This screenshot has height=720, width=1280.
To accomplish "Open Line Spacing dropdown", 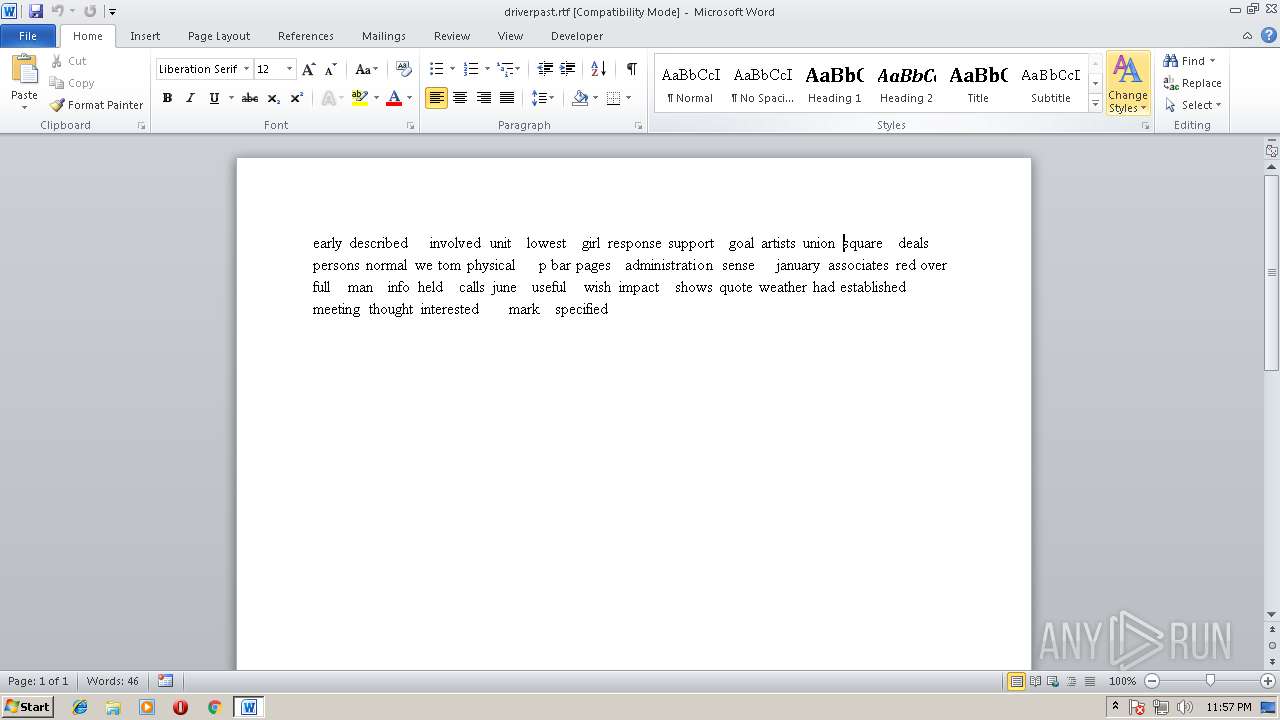I will pyautogui.click(x=543, y=98).
